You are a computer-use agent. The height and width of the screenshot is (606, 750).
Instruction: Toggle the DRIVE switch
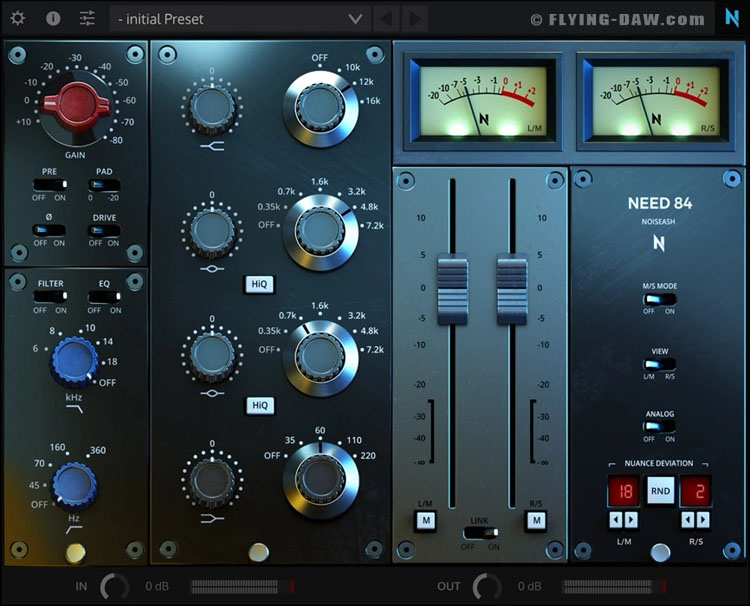tap(104, 230)
